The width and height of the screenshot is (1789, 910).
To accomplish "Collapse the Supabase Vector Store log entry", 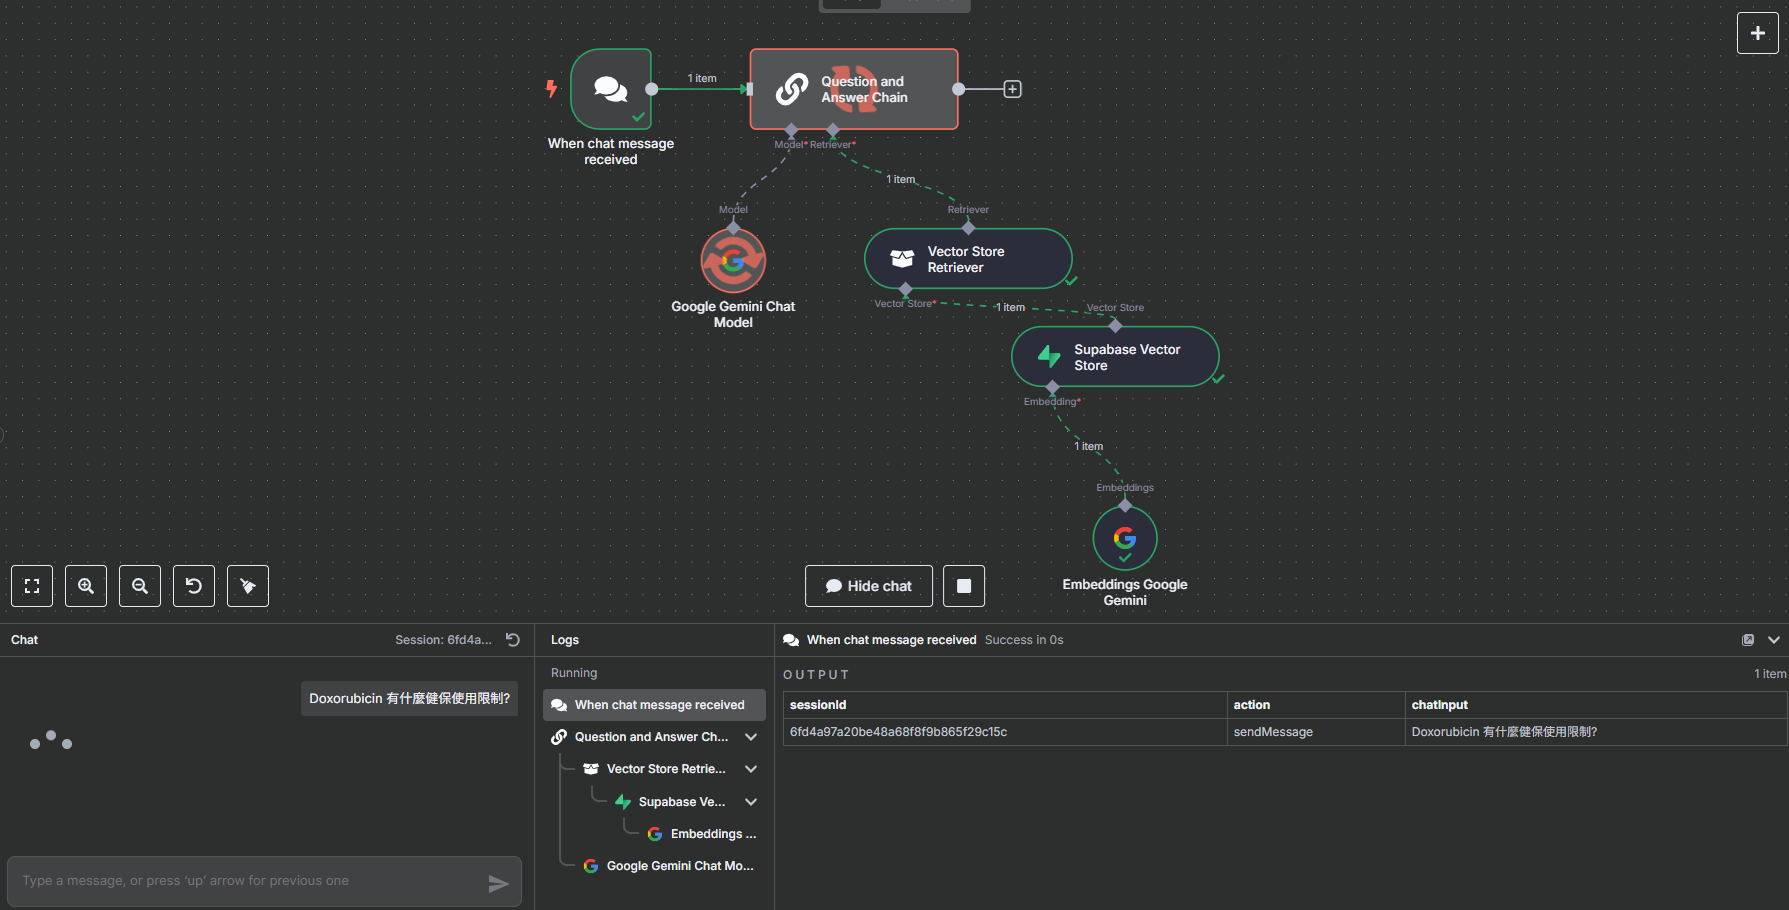I will point(751,802).
